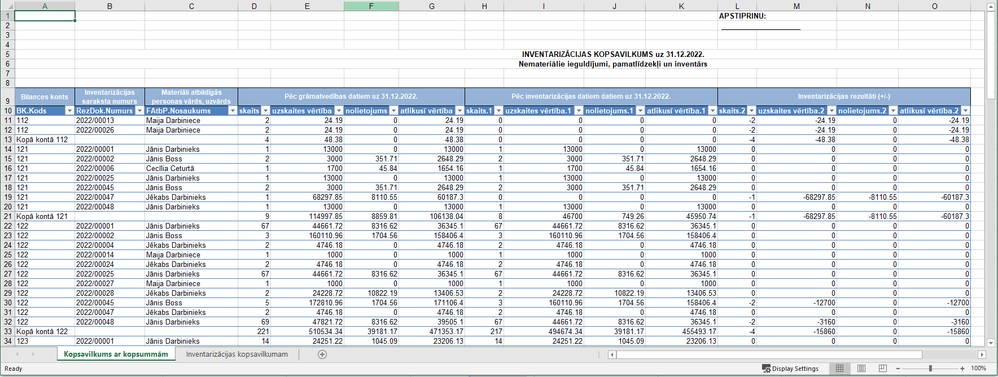The height and width of the screenshot is (377, 998).
Task: Open the nolietojums.2 filter dropdown
Action: (x=892, y=111)
